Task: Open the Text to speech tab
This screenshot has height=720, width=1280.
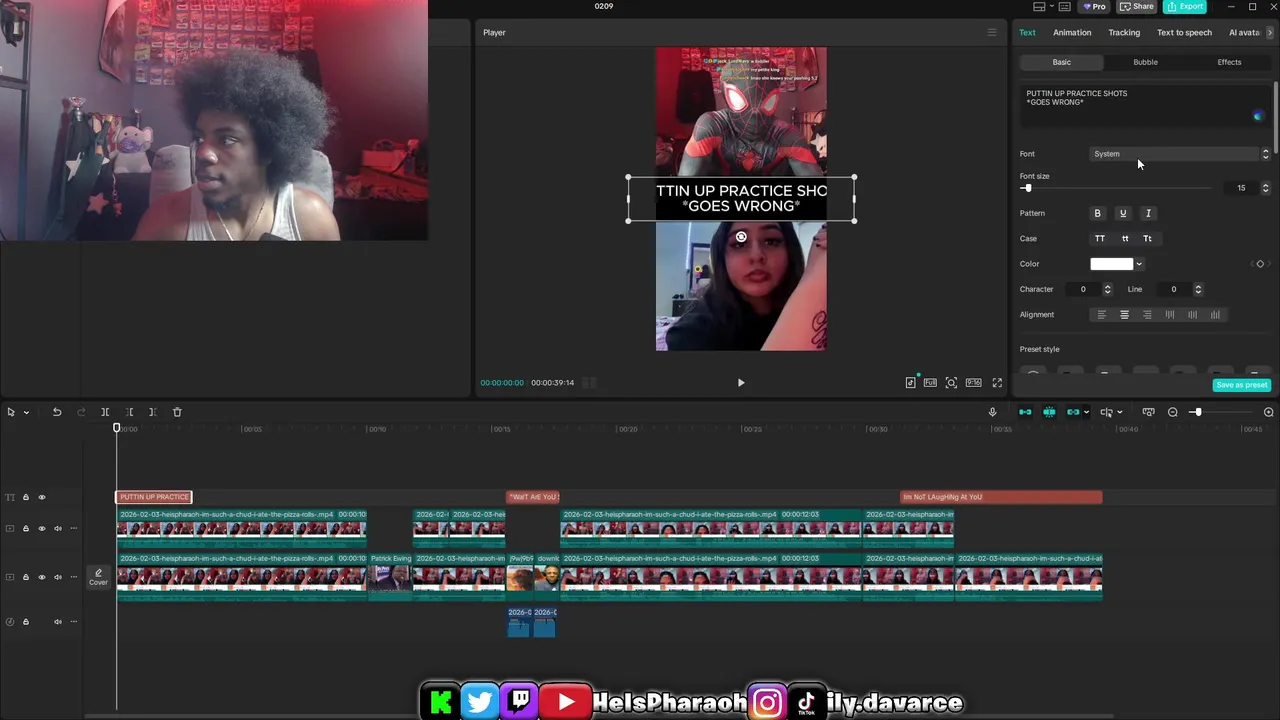Action: (x=1184, y=32)
